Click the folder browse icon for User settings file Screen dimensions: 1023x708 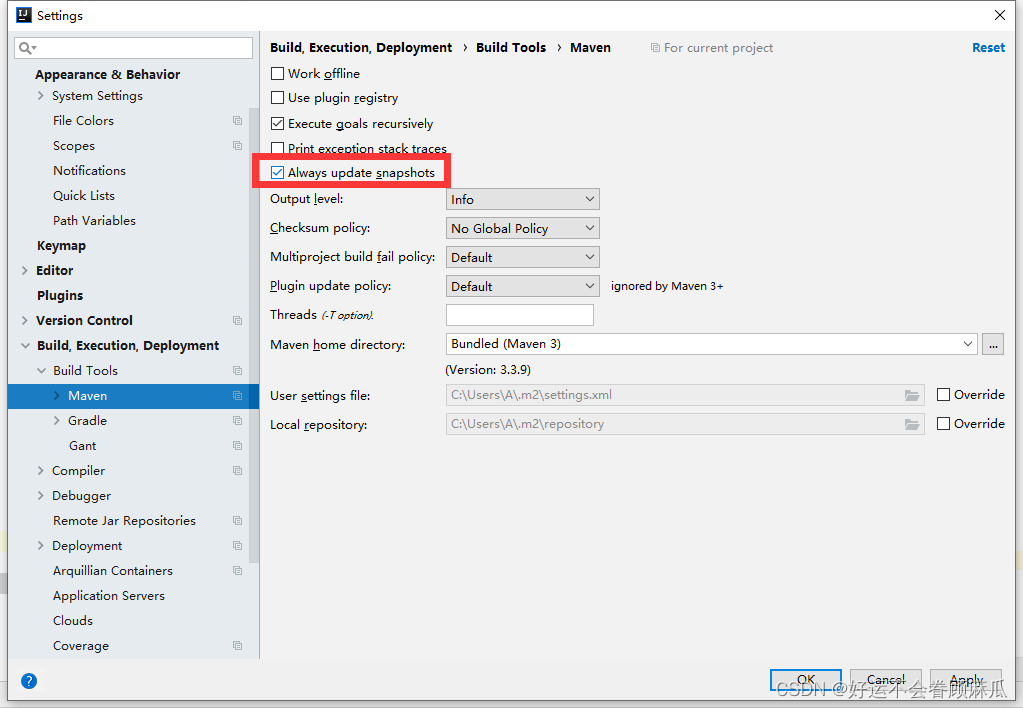pyautogui.click(x=911, y=395)
